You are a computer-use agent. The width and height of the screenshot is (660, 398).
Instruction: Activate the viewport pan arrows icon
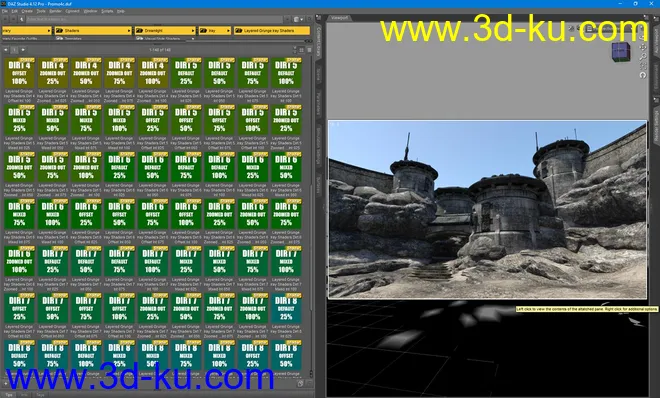pos(643,47)
